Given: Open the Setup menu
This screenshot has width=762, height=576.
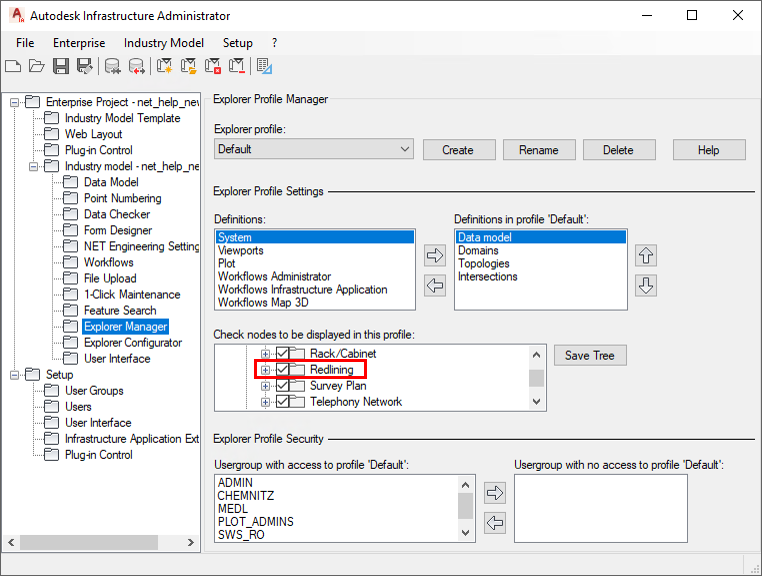Looking at the screenshot, I should [238, 43].
